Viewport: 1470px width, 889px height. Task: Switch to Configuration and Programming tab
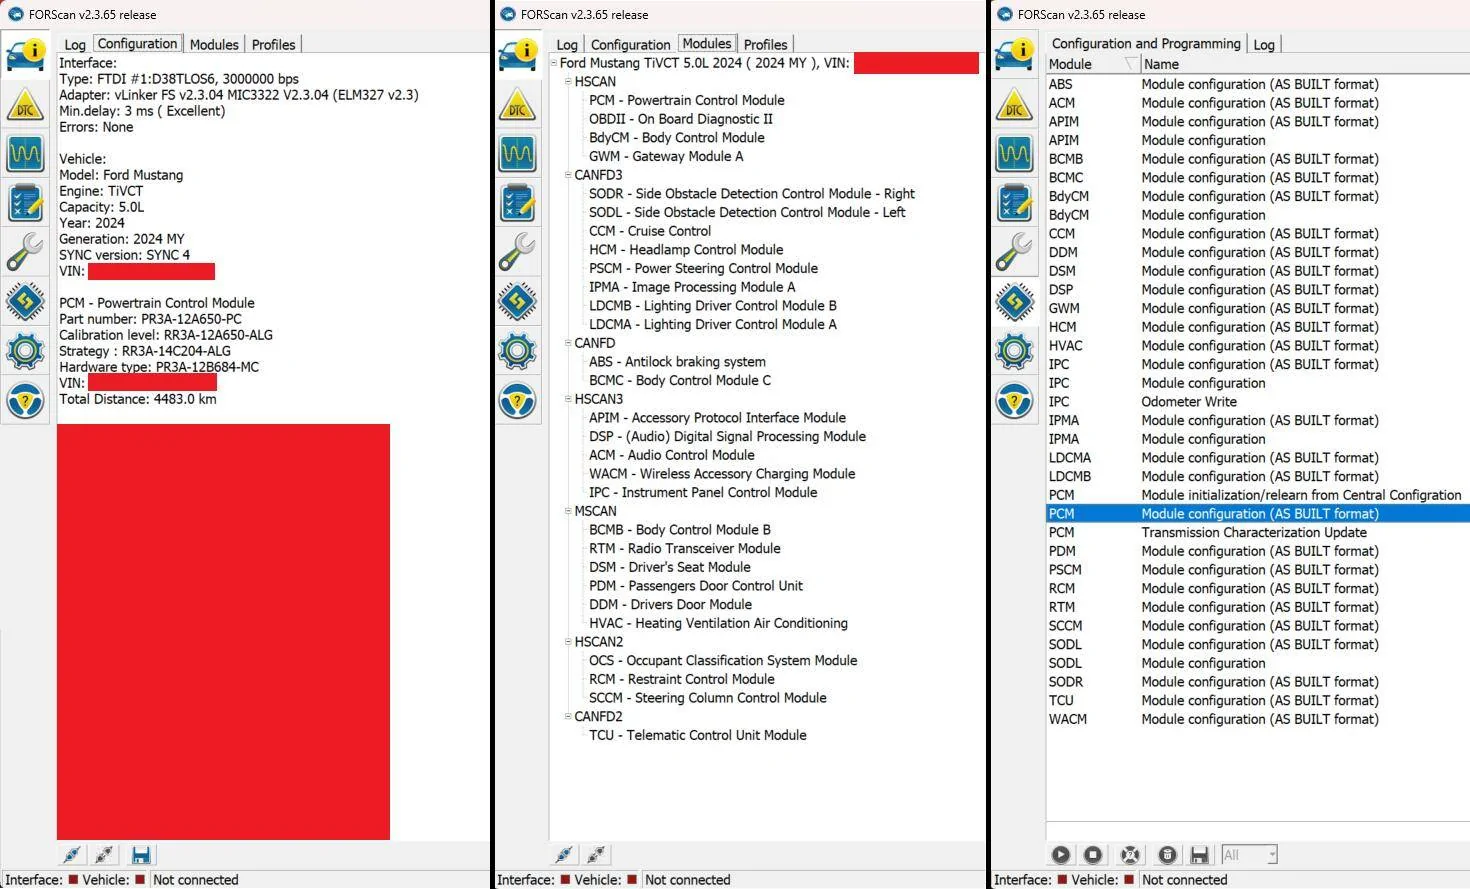coord(1145,44)
